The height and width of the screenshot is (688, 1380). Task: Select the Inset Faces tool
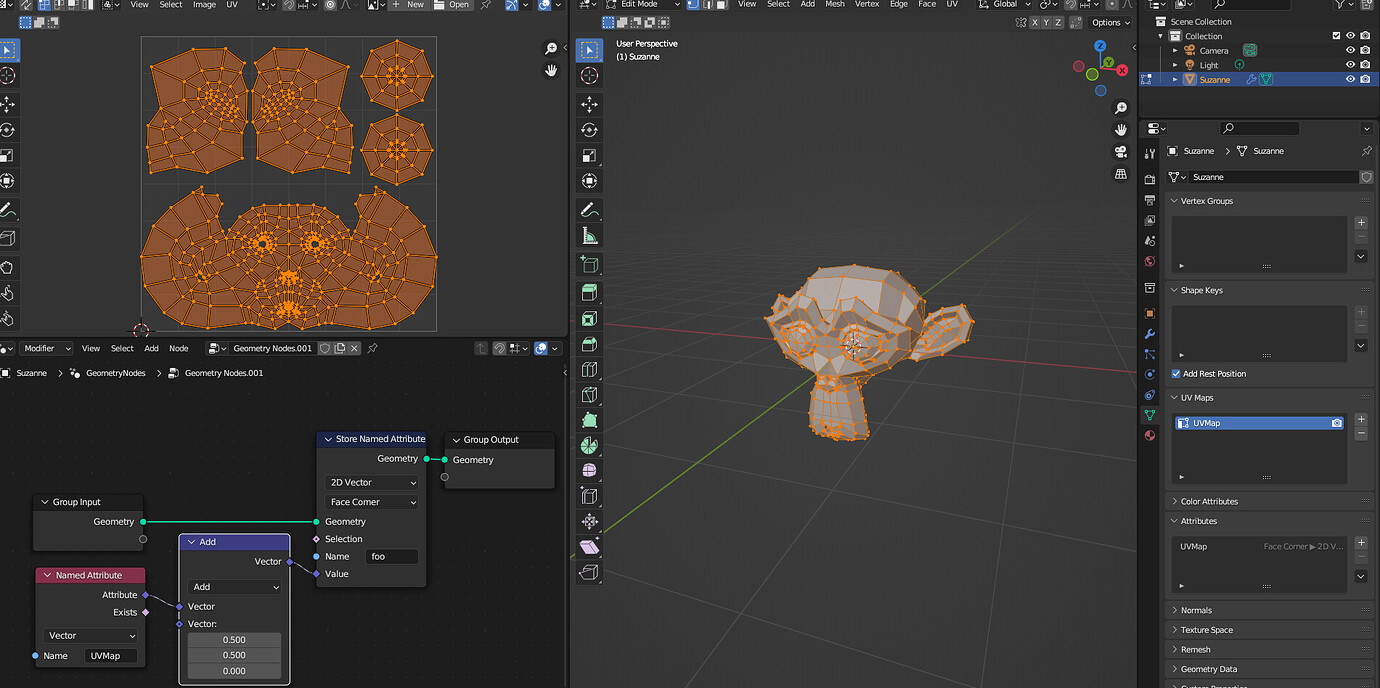589,319
